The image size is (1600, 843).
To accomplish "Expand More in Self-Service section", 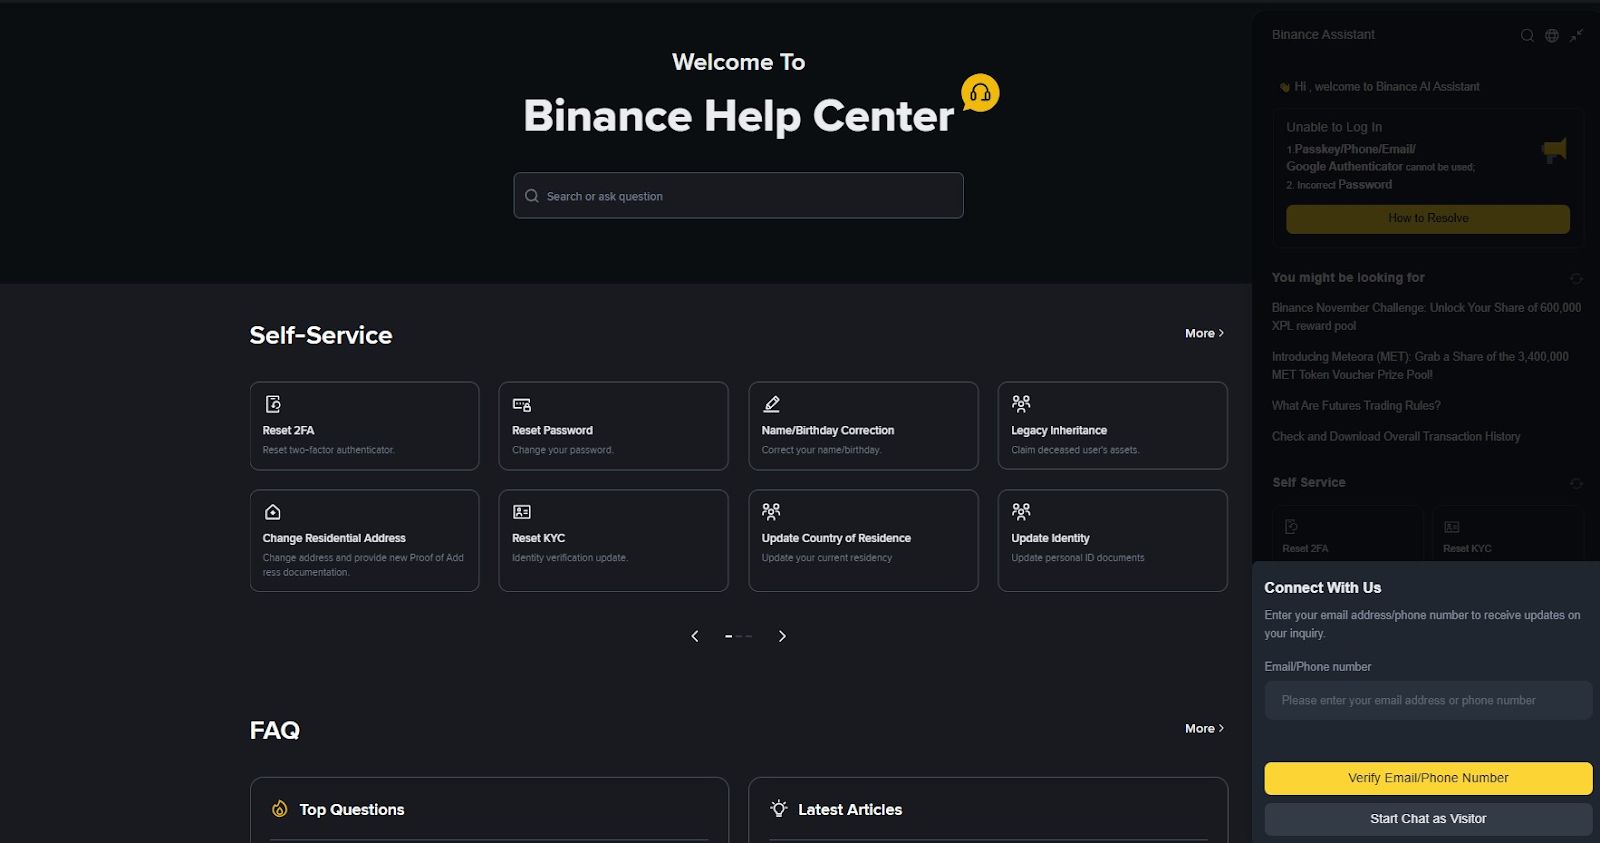I will [x=1204, y=333].
